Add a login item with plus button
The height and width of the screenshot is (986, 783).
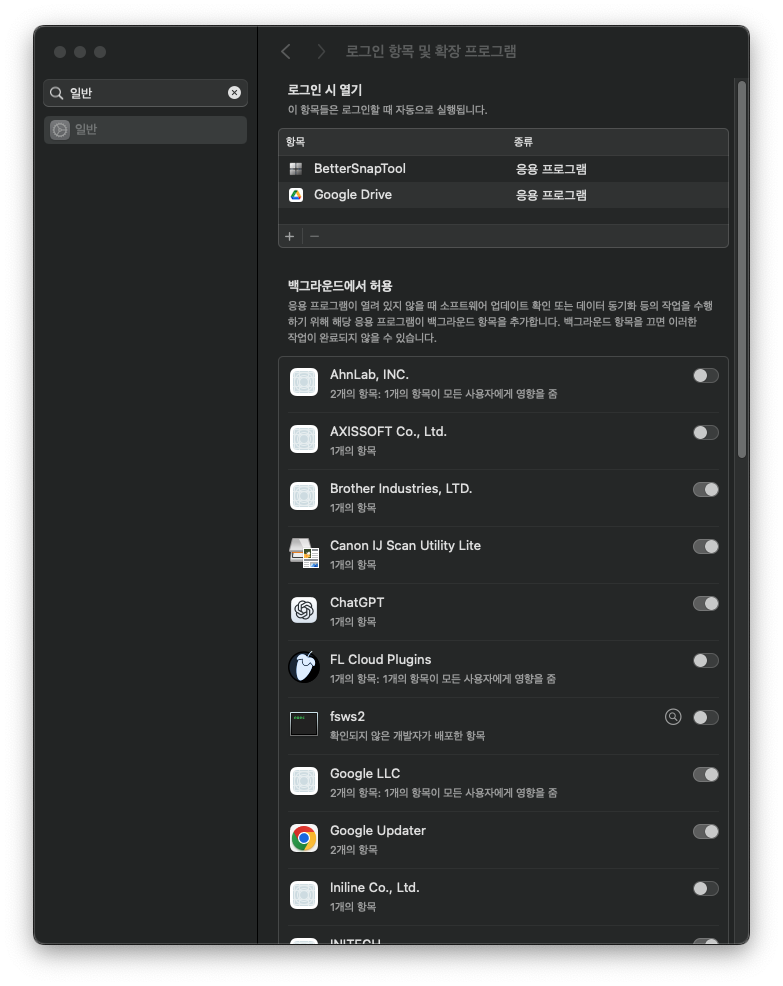pos(289,236)
